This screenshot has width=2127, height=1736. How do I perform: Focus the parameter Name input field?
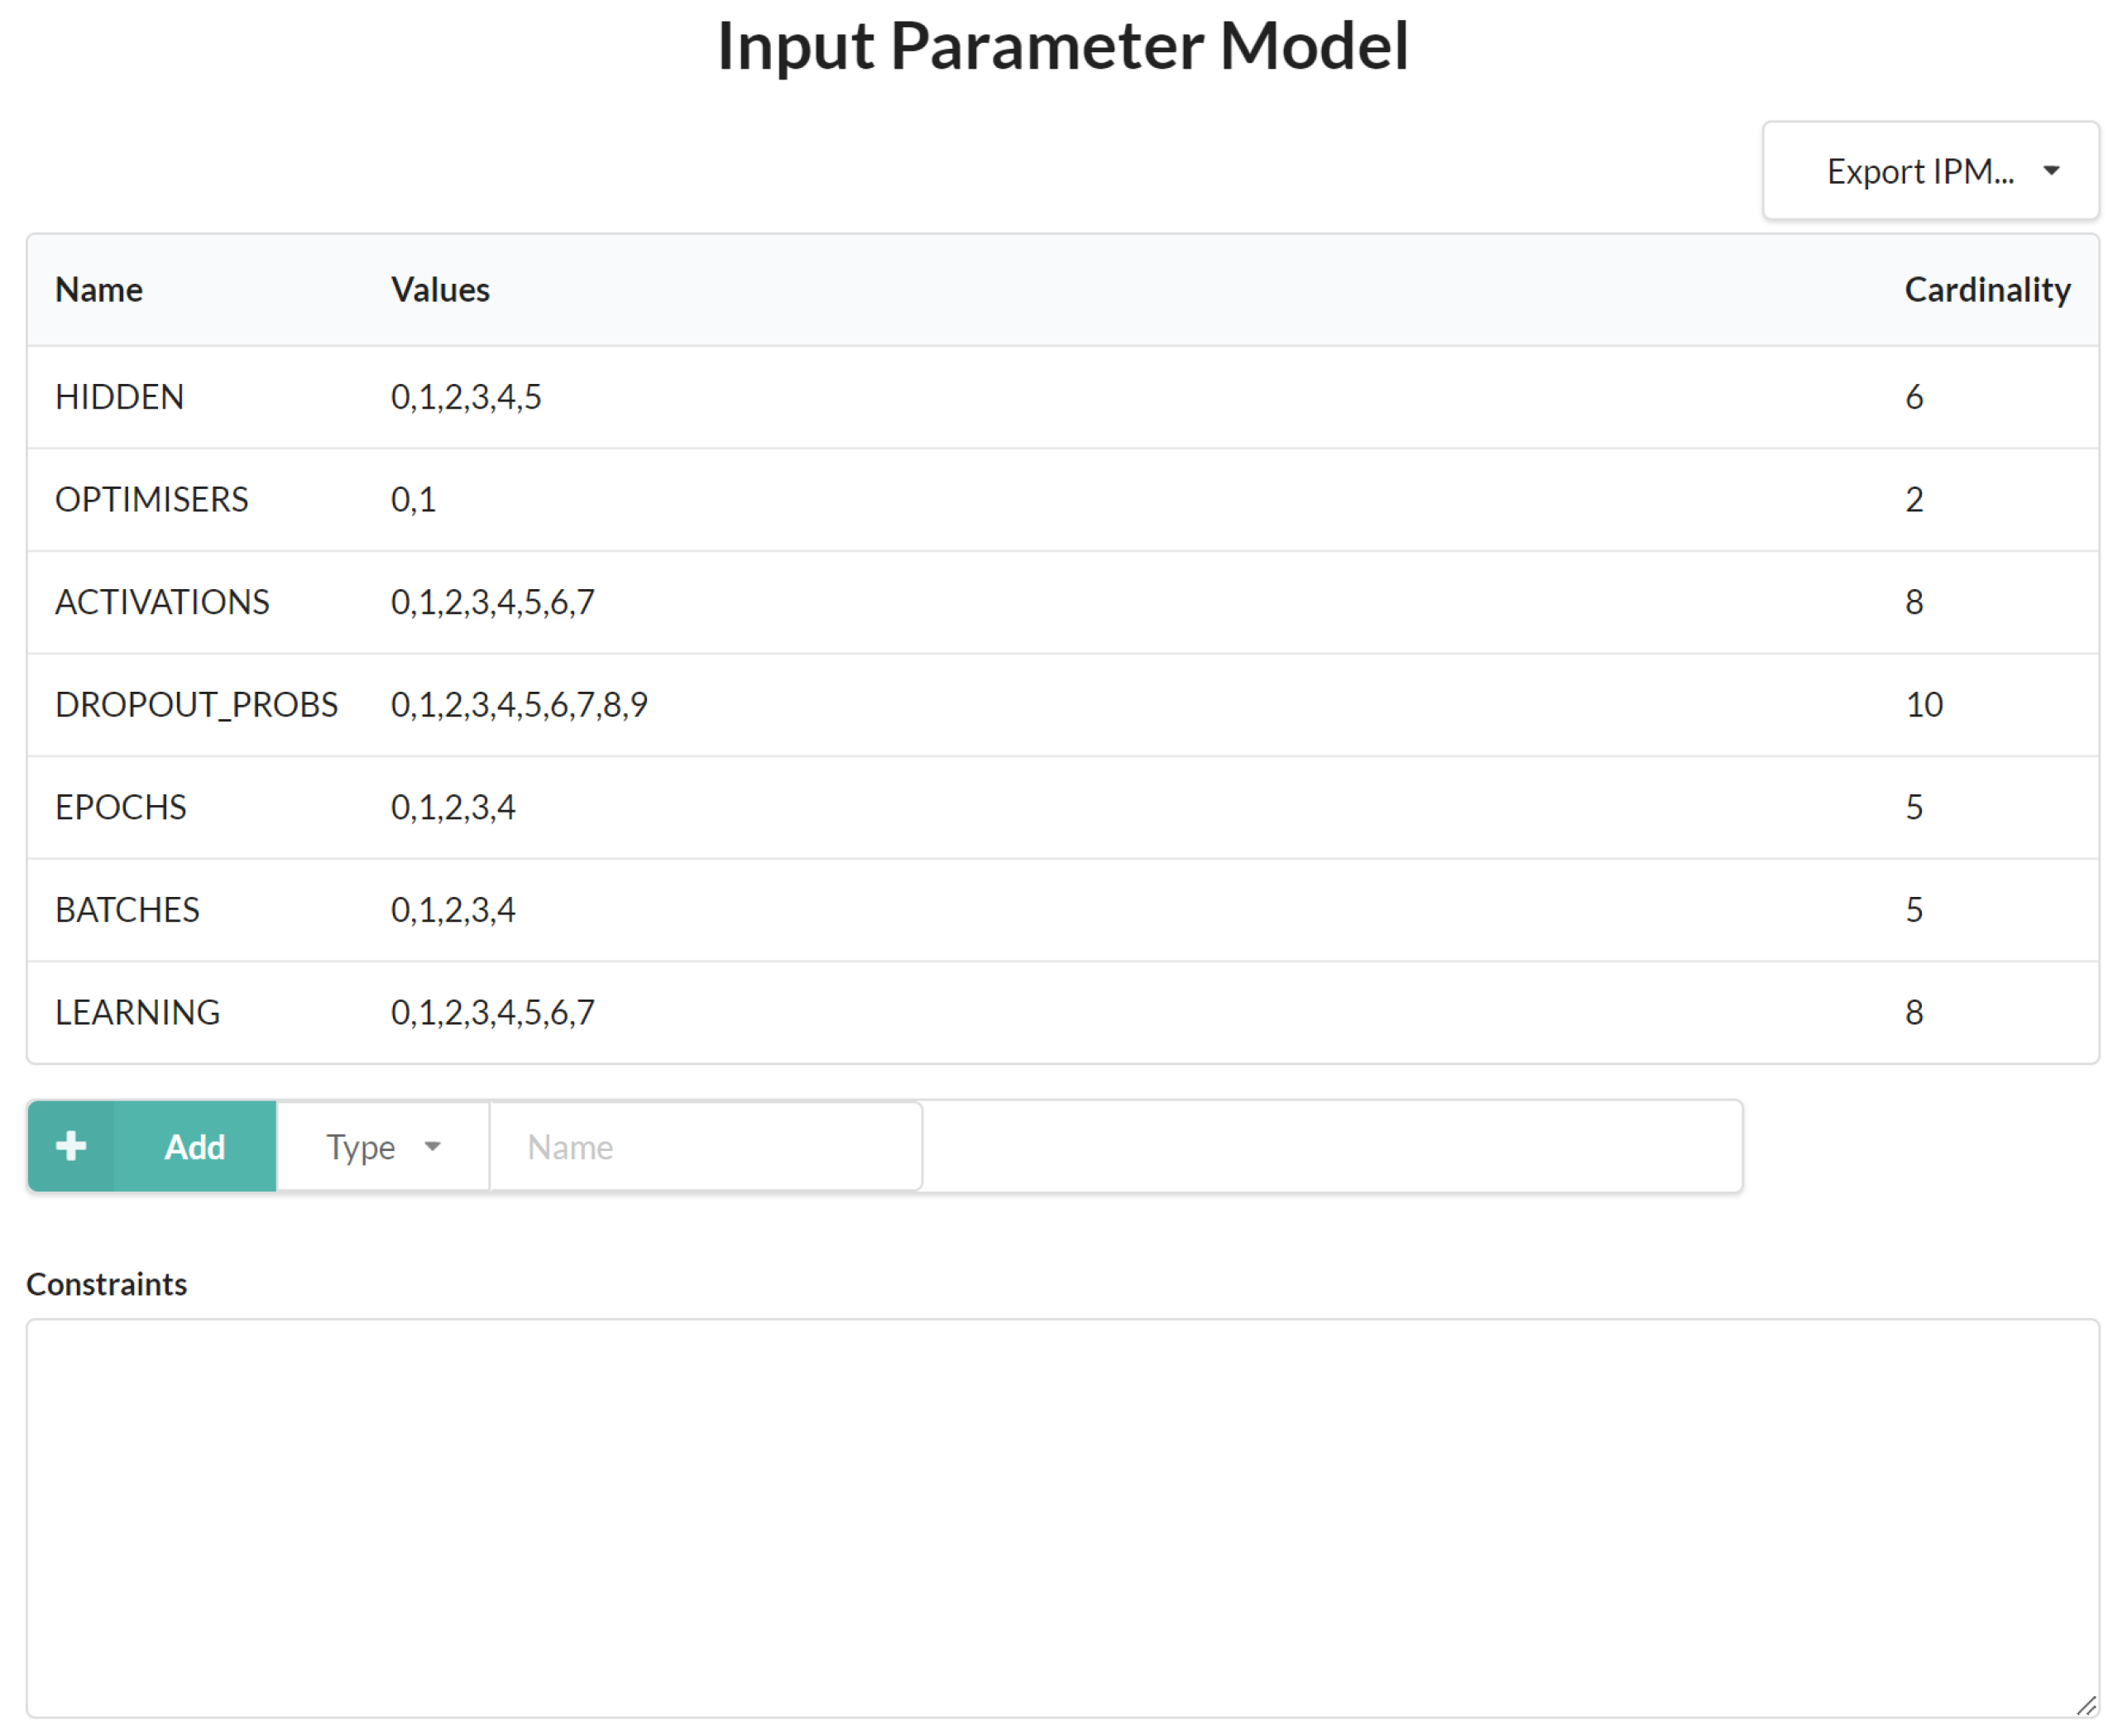coord(705,1146)
